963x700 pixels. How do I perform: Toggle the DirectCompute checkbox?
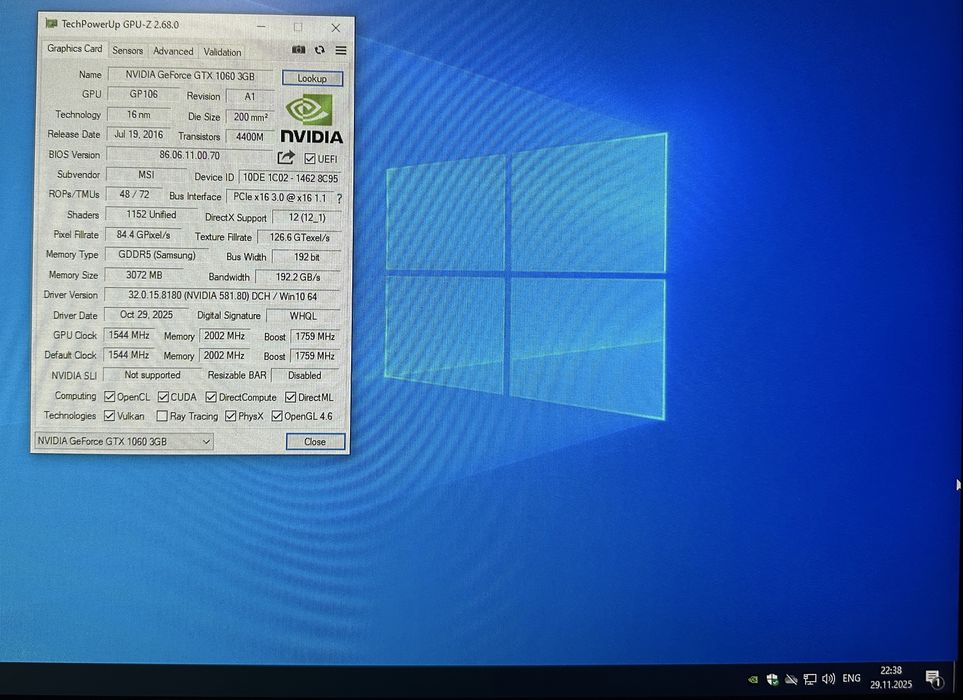coord(211,397)
